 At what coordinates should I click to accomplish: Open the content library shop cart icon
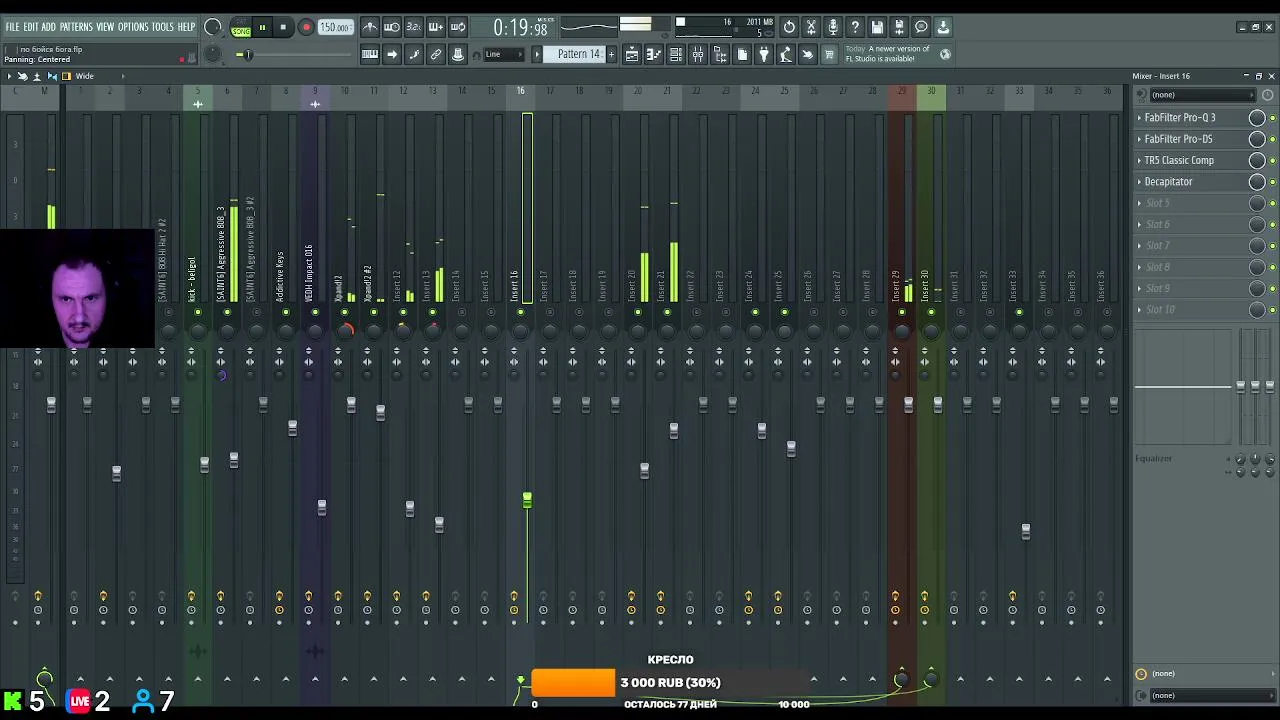coord(829,54)
